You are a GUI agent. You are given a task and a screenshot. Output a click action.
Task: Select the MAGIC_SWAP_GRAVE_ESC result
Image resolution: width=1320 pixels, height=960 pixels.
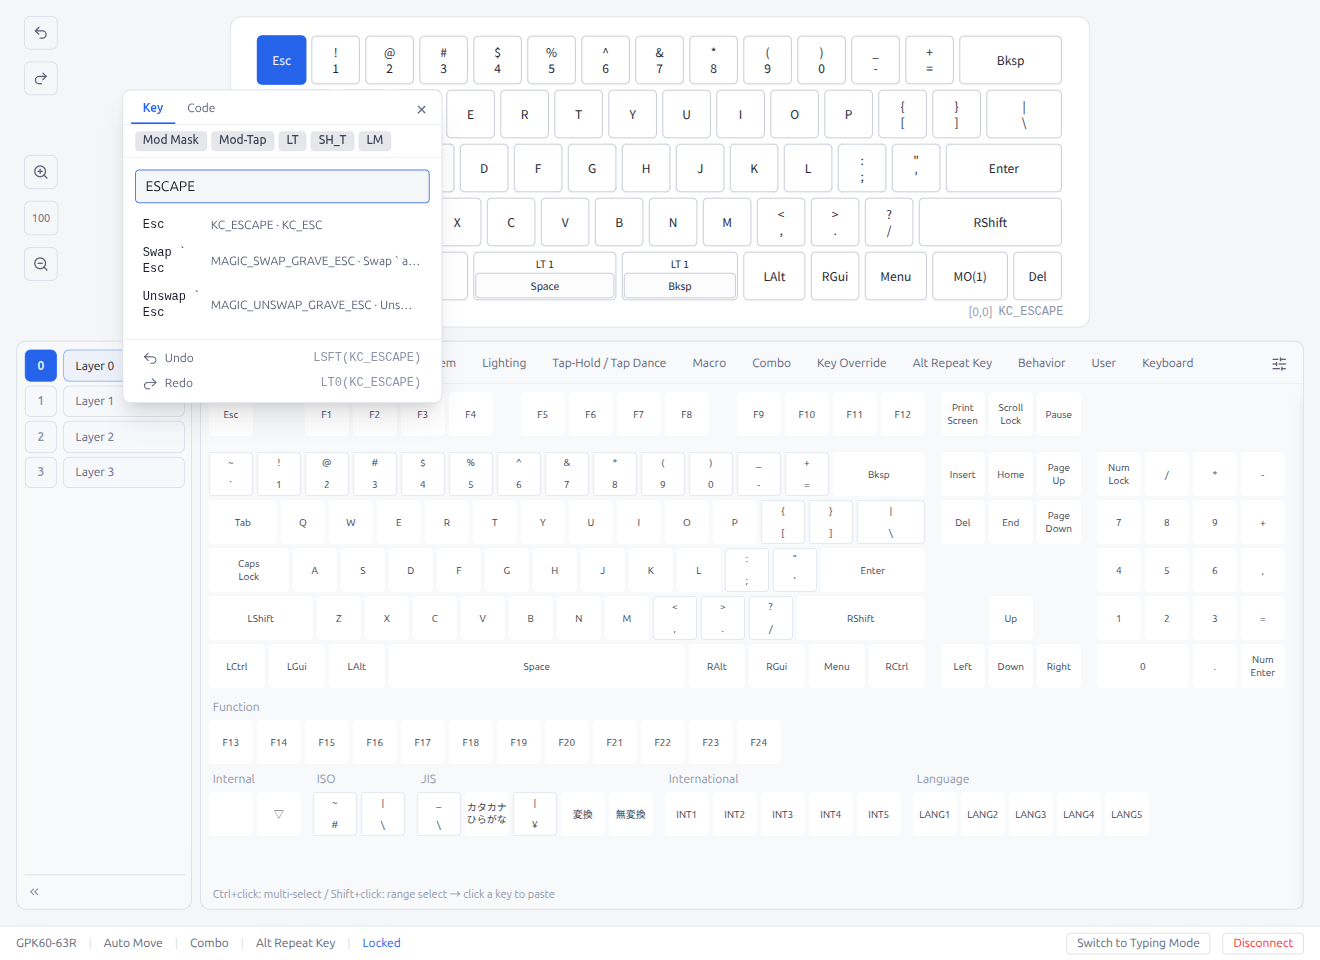(282, 260)
